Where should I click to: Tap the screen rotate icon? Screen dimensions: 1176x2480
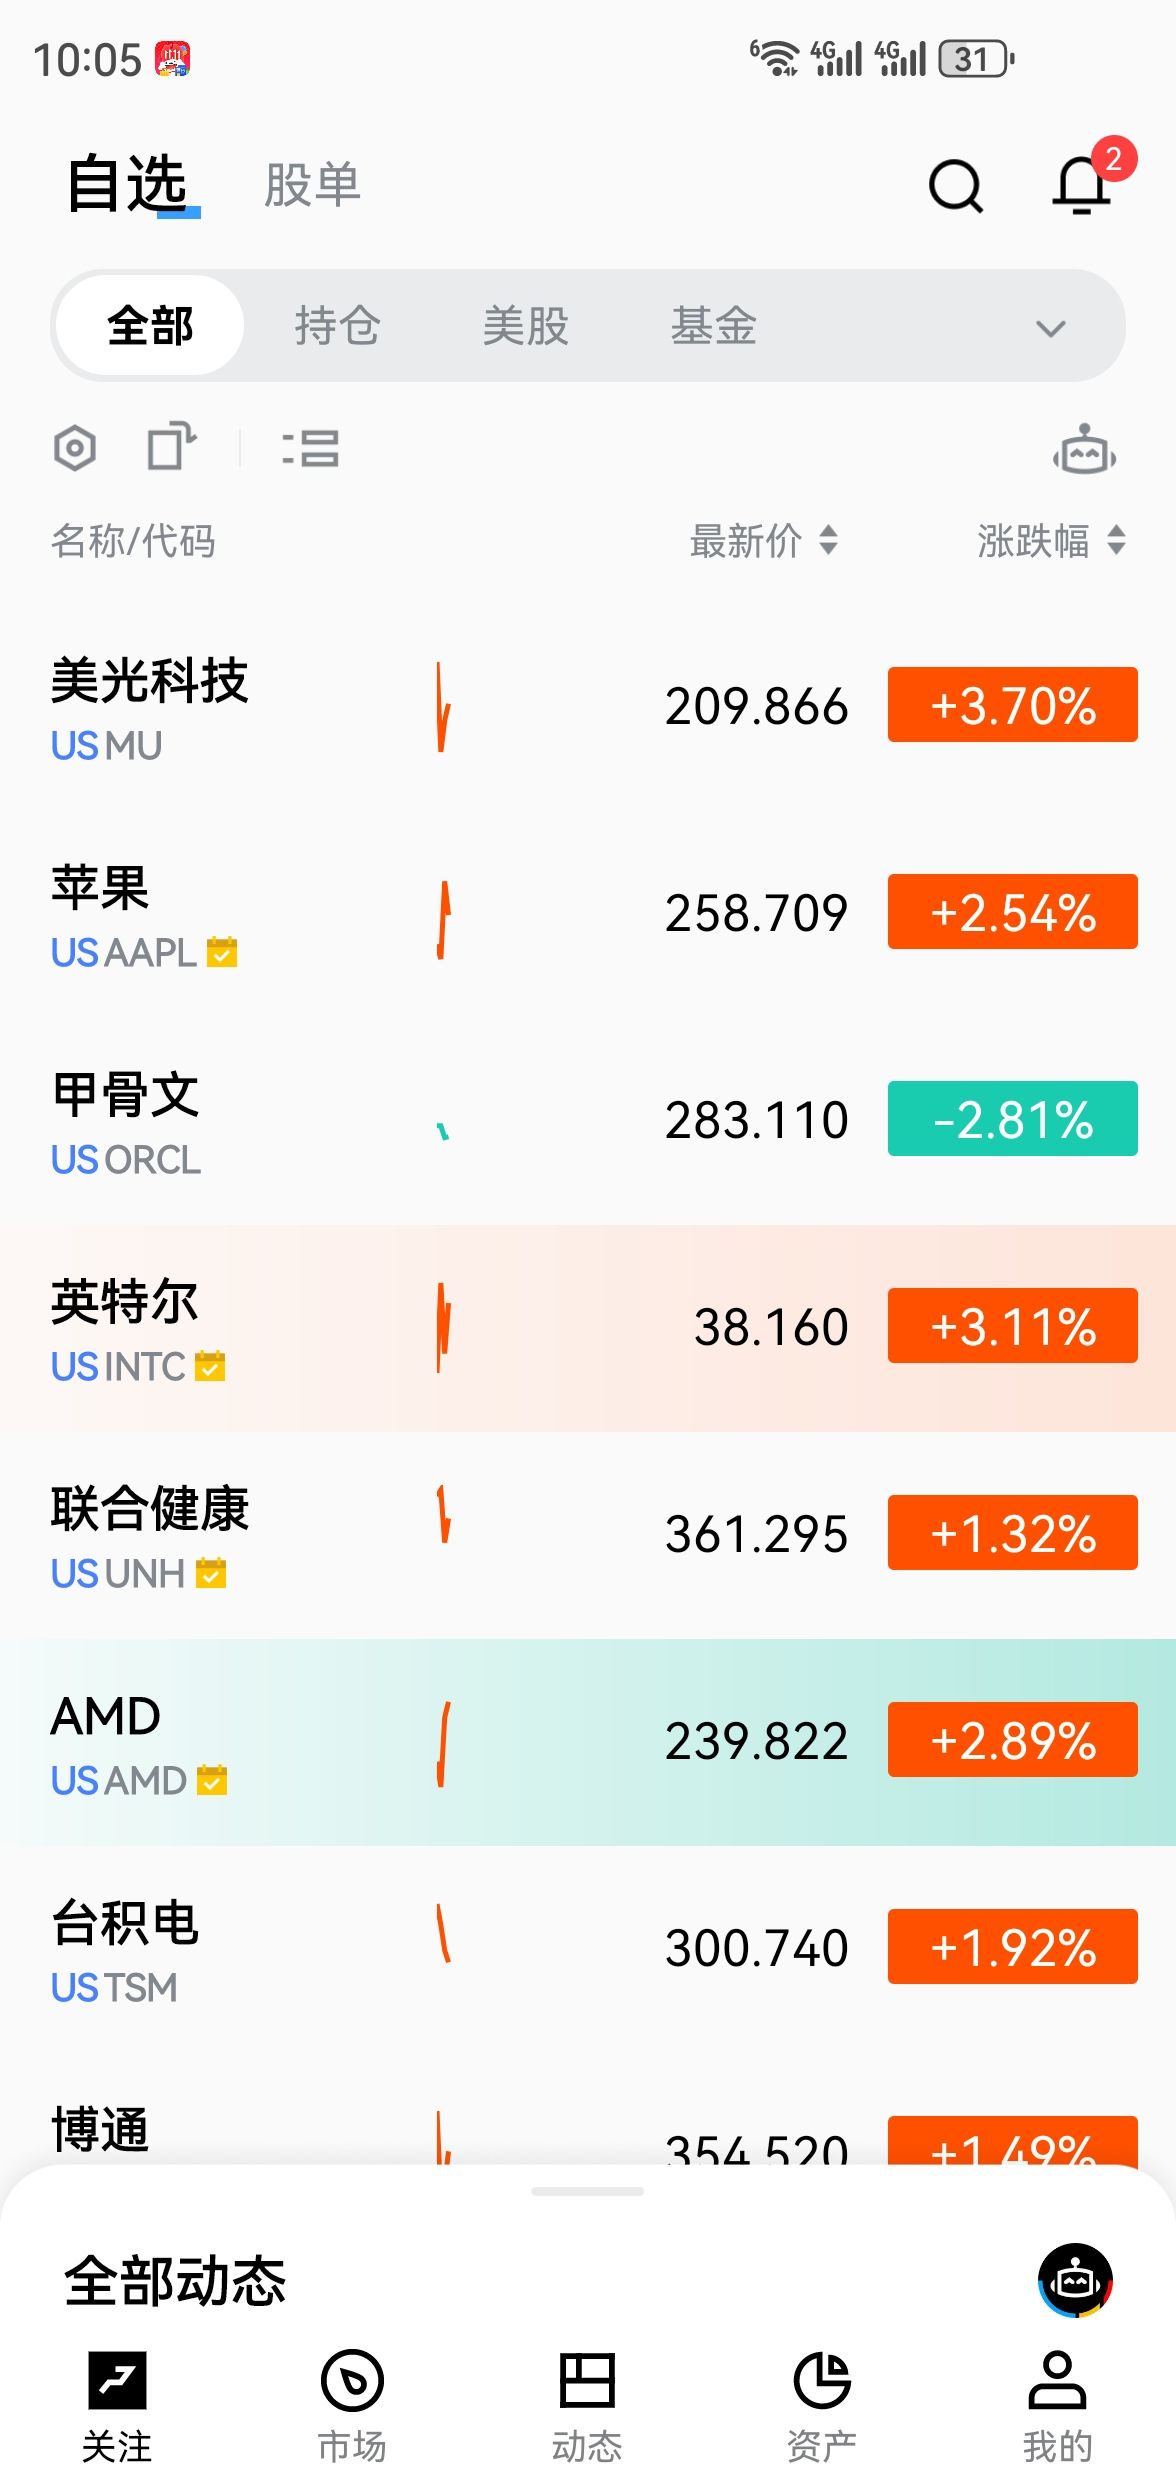coord(171,446)
